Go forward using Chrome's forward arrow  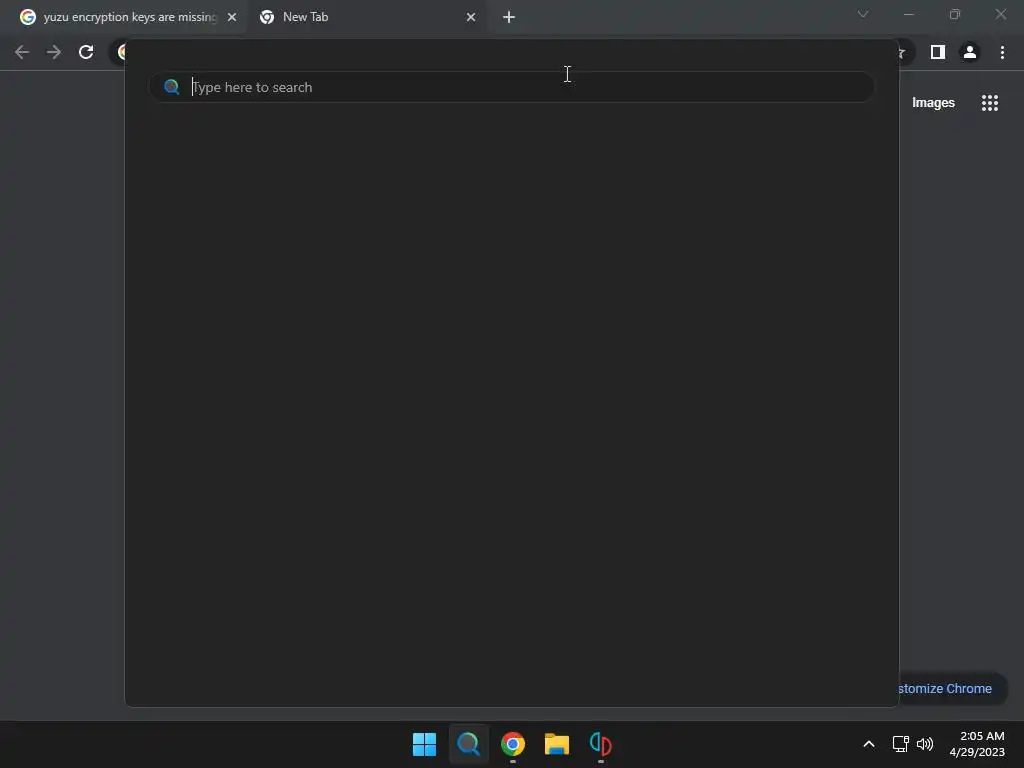pyautogui.click(x=54, y=52)
